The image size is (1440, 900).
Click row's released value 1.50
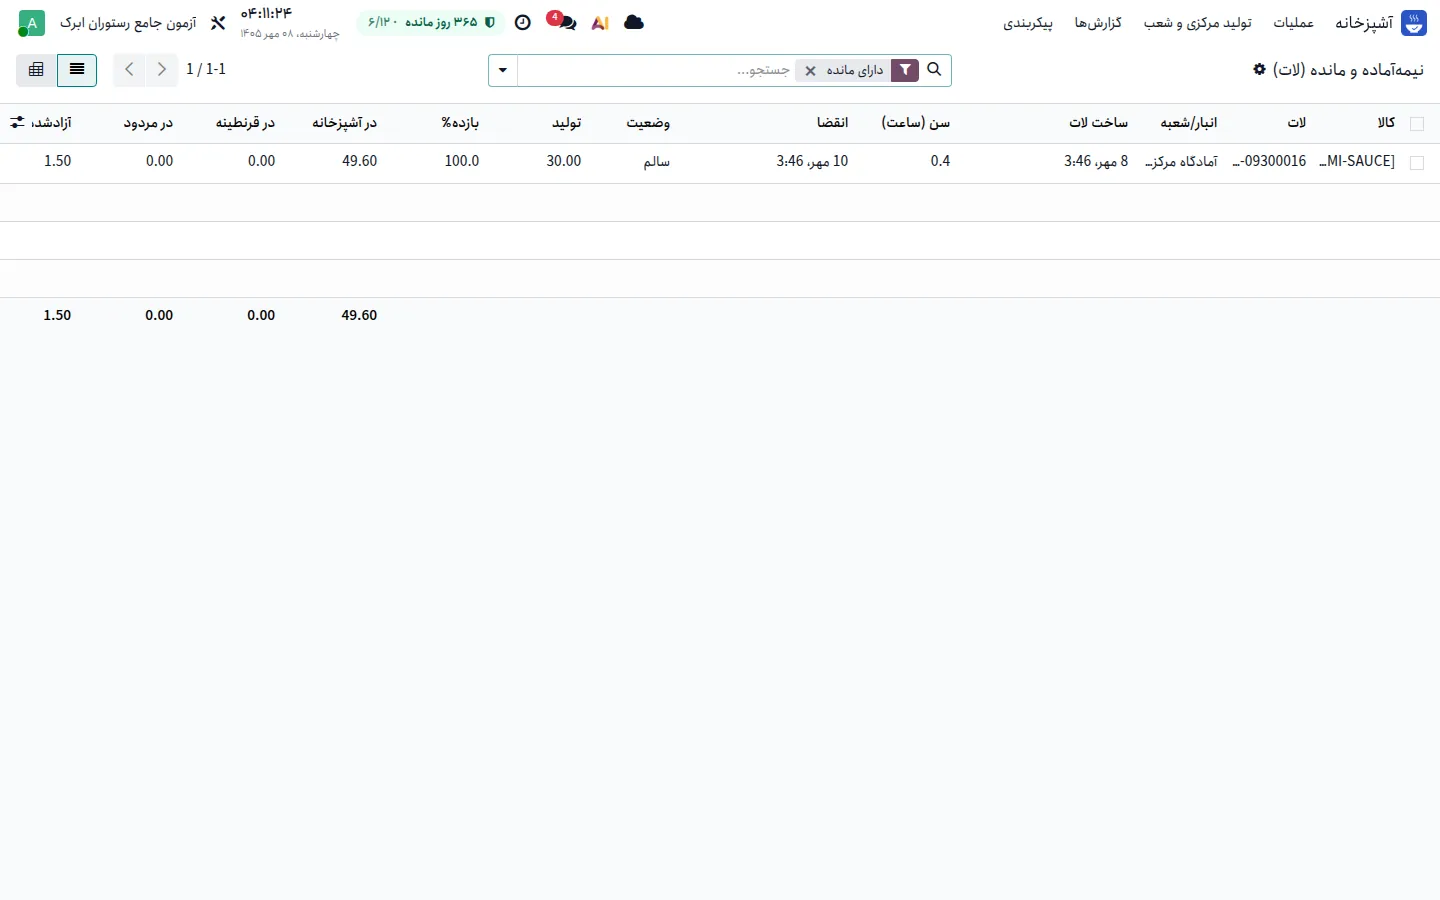(58, 161)
